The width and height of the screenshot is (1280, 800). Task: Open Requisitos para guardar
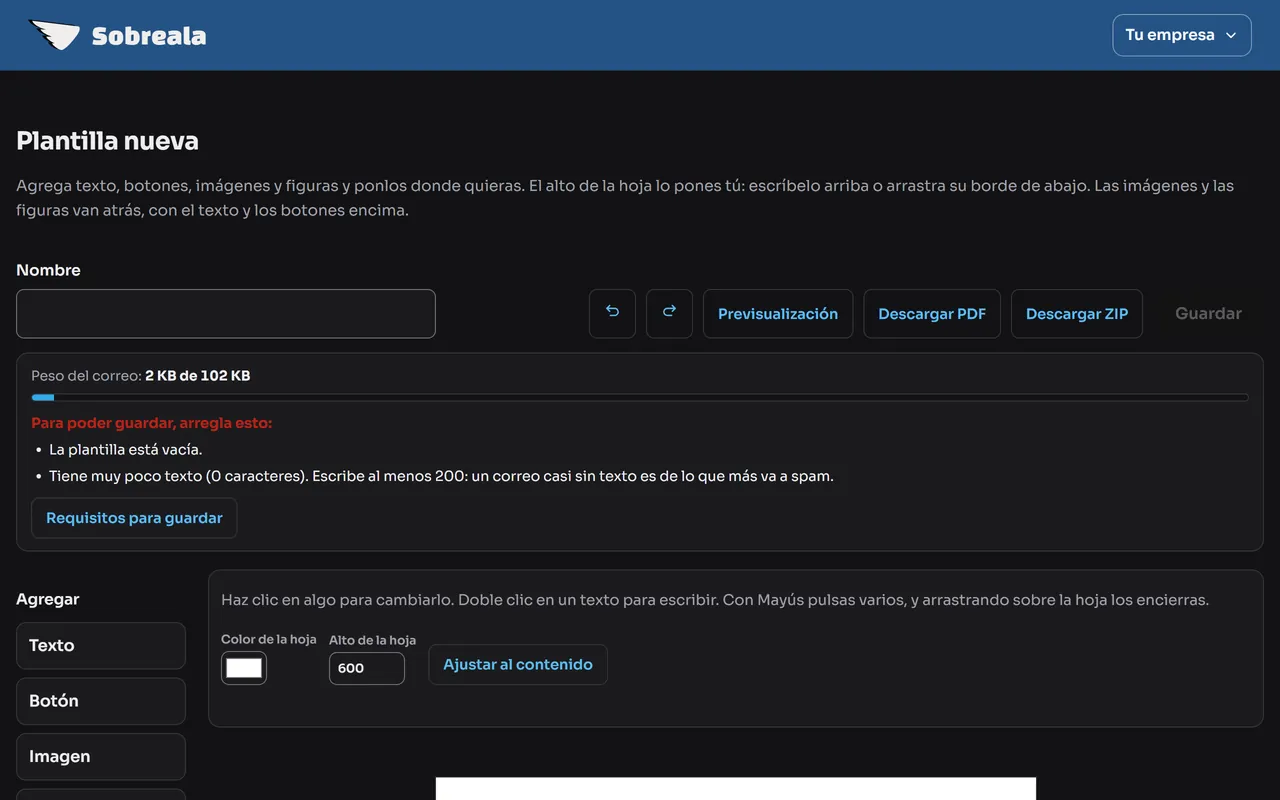134,518
